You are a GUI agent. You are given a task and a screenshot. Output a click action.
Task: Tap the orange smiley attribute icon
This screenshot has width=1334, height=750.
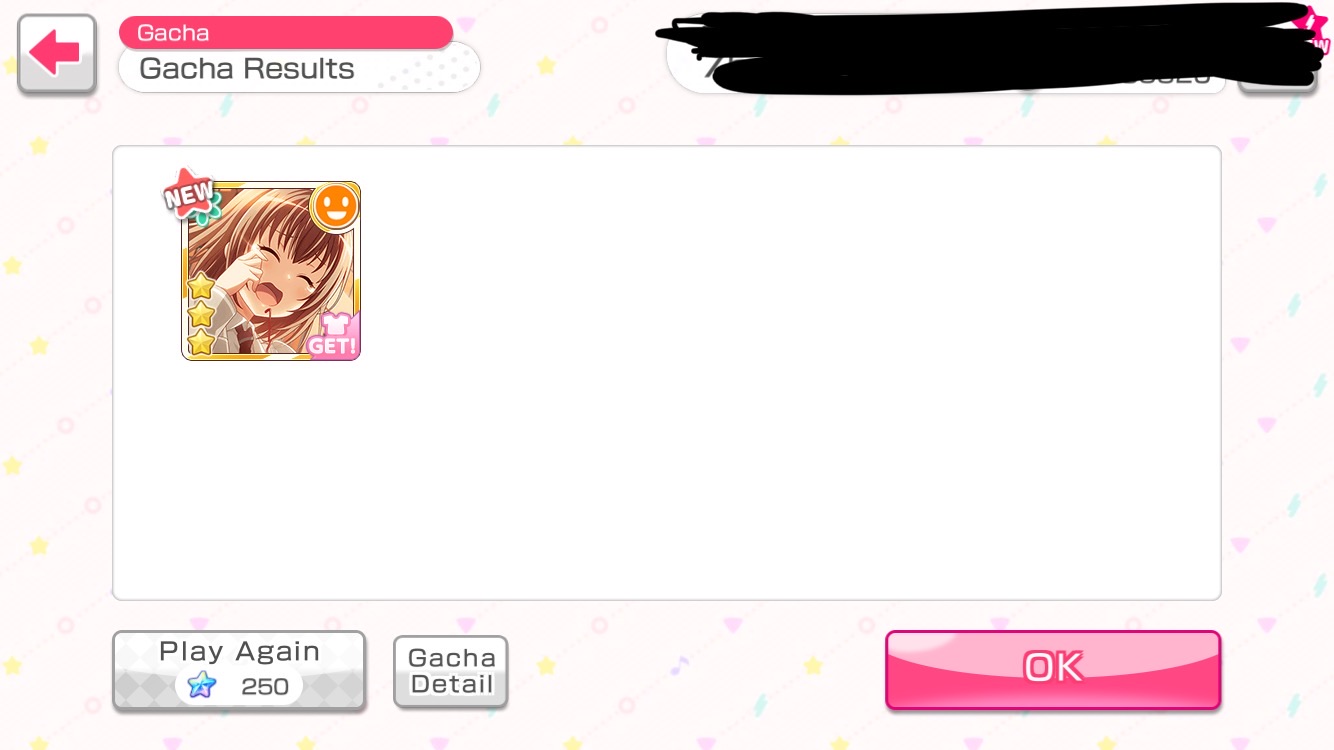[335, 207]
